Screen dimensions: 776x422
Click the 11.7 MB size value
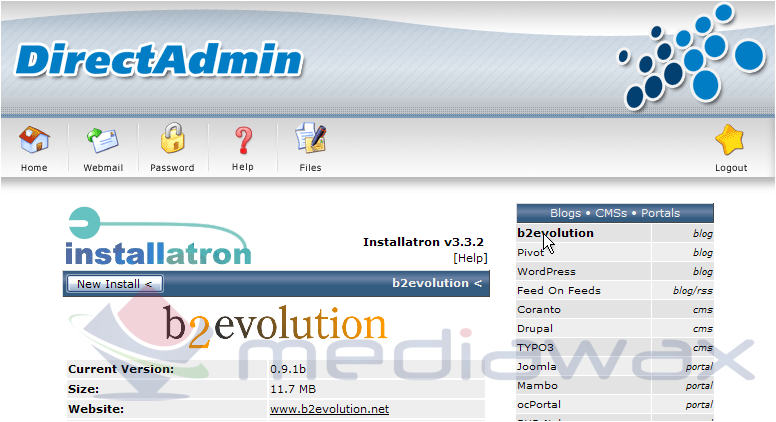[293, 389]
